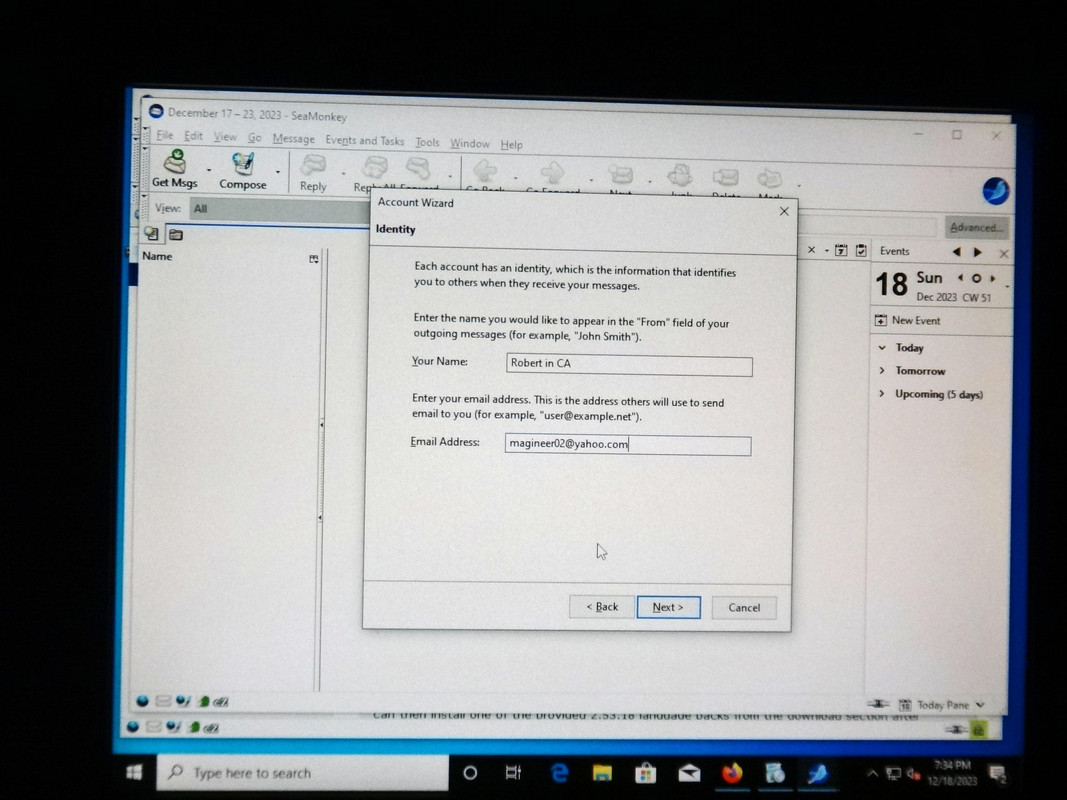Close the Events pane
1067x800 pixels.
click(1004, 254)
